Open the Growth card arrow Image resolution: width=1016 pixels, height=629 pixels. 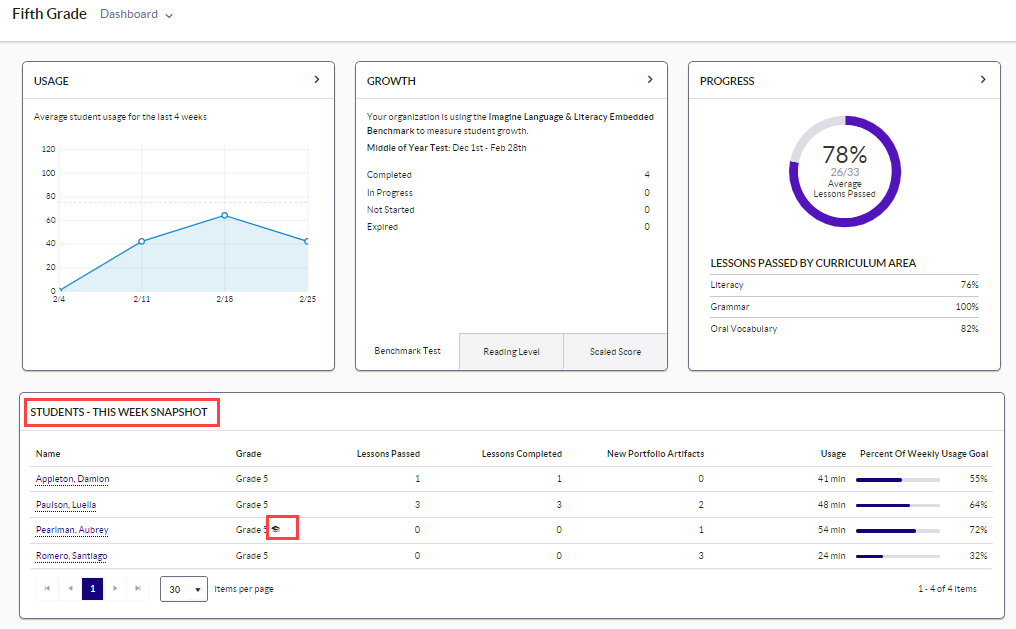650,80
